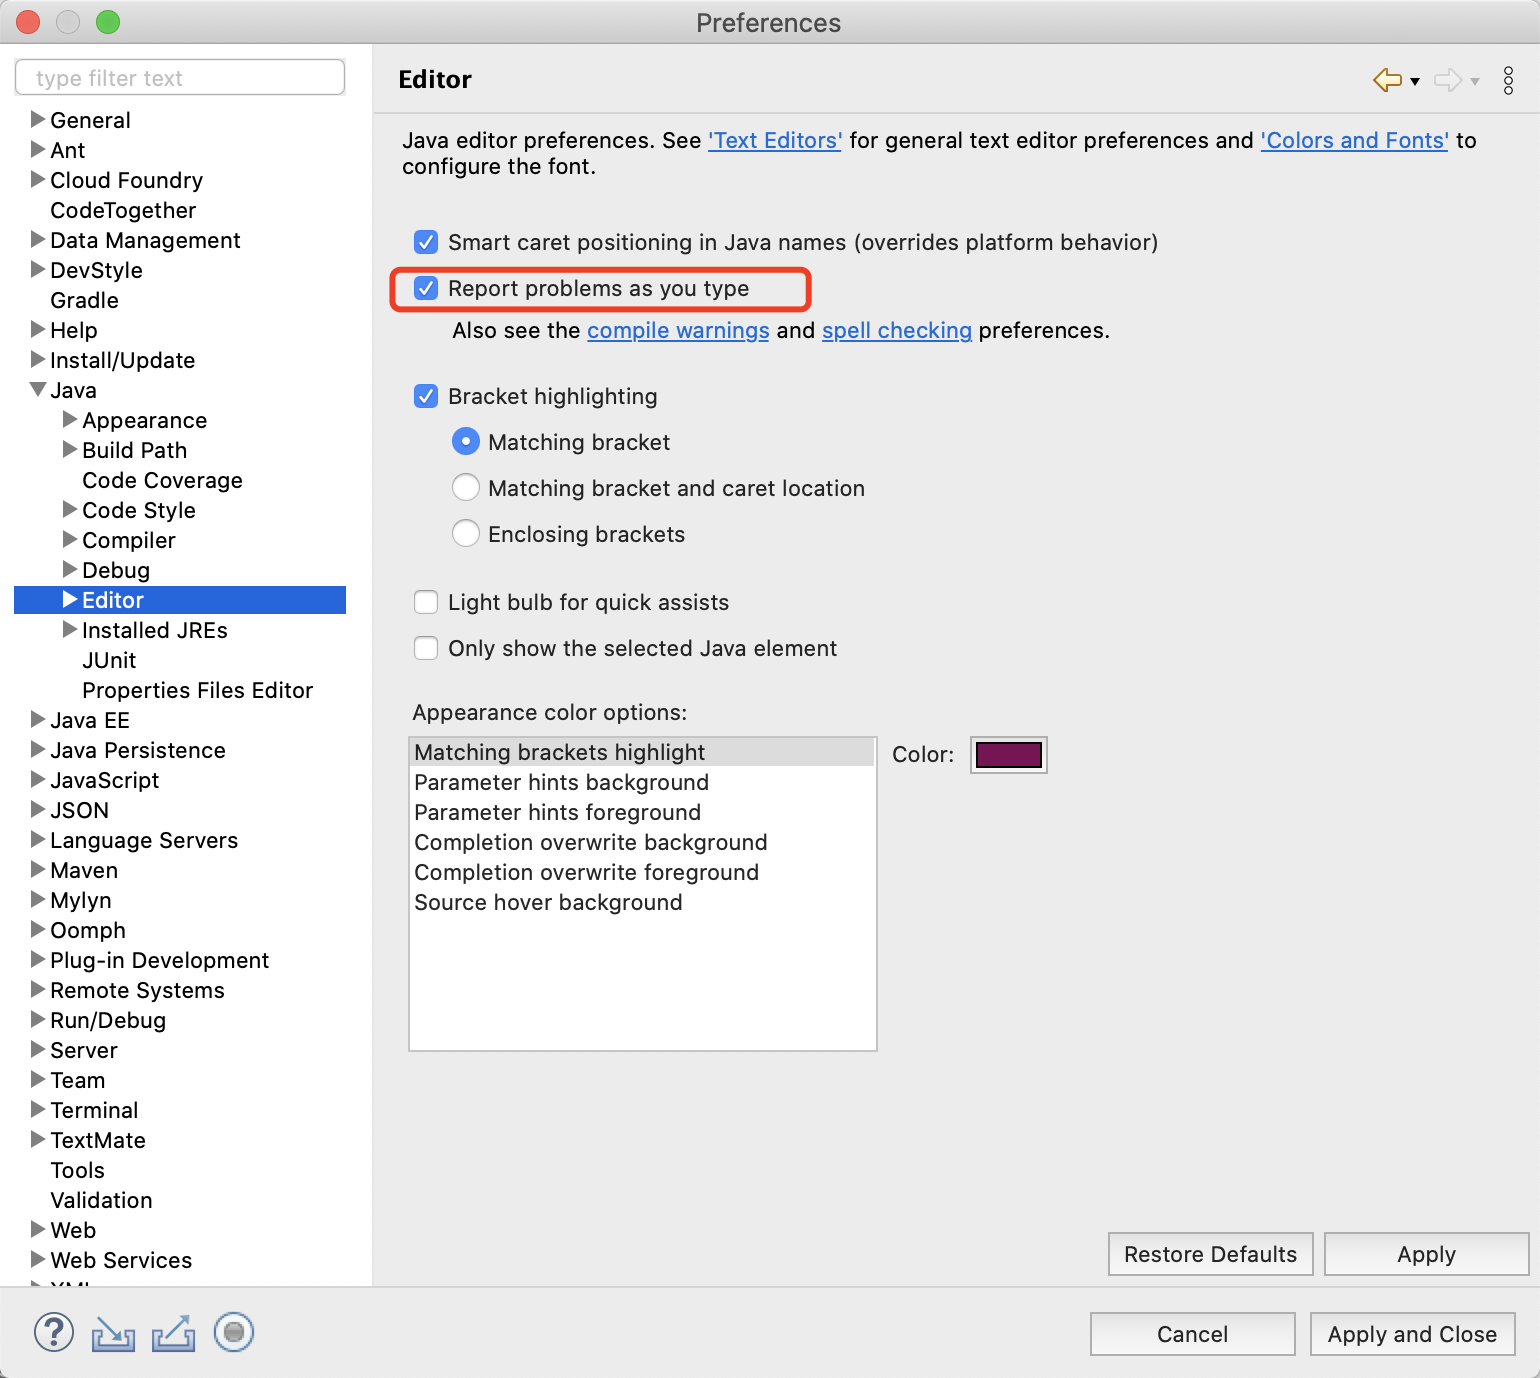Expand the General tree node
The height and width of the screenshot is (1378, 1540).
(38, 119)
